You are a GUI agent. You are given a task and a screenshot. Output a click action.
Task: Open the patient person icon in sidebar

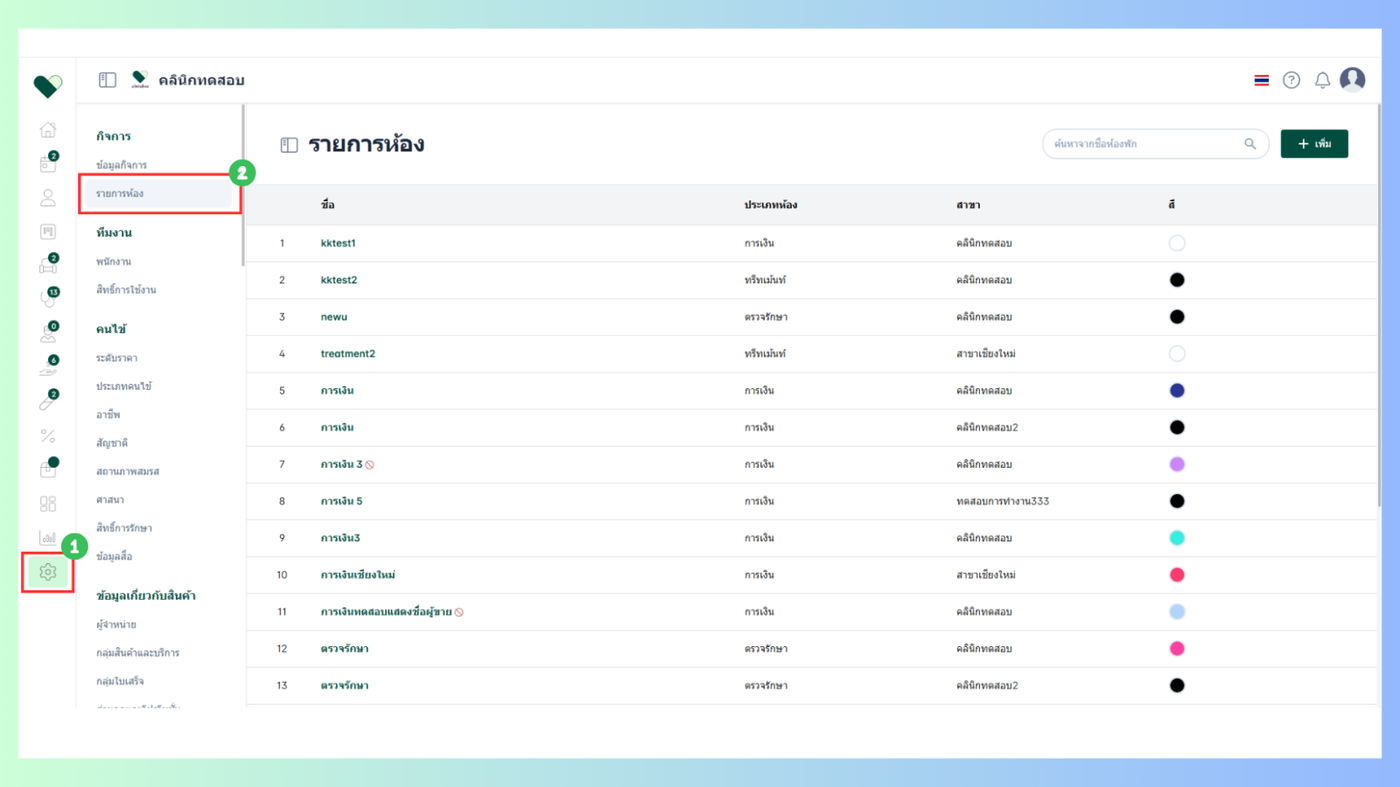pyautogui.click(x=47, y=198)
